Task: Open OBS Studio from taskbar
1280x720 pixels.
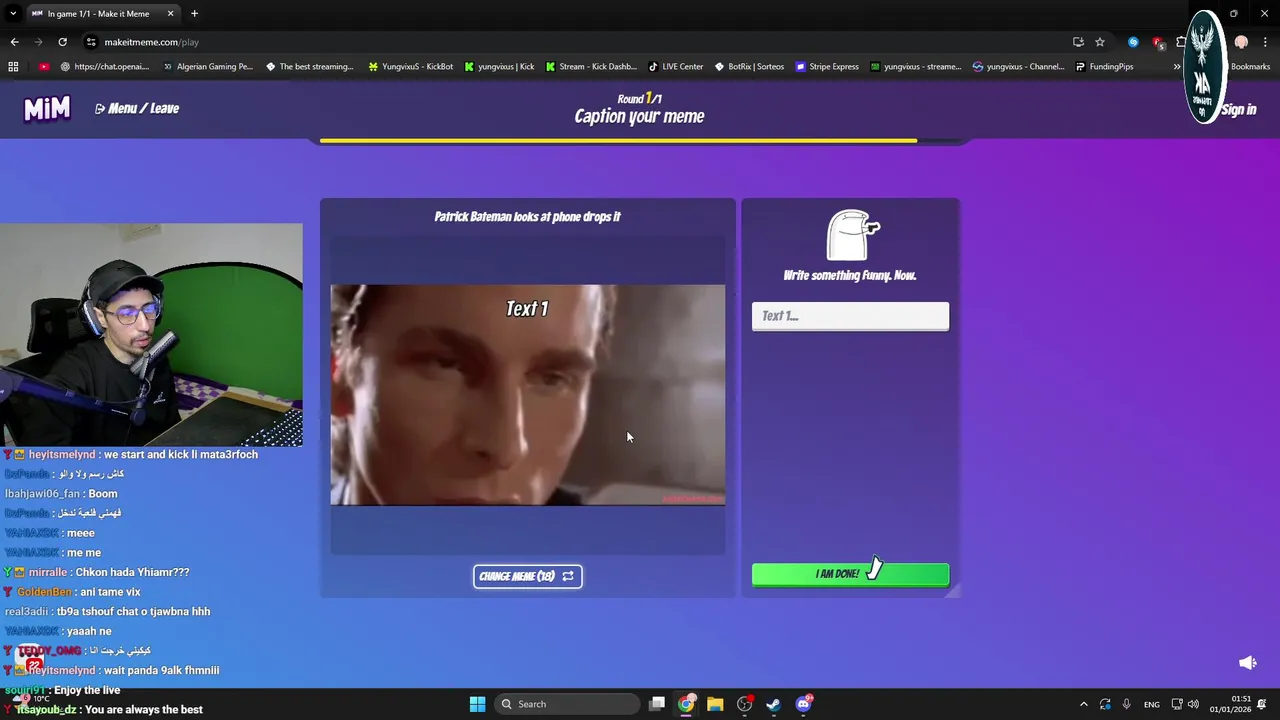Action: coord(744,704)
